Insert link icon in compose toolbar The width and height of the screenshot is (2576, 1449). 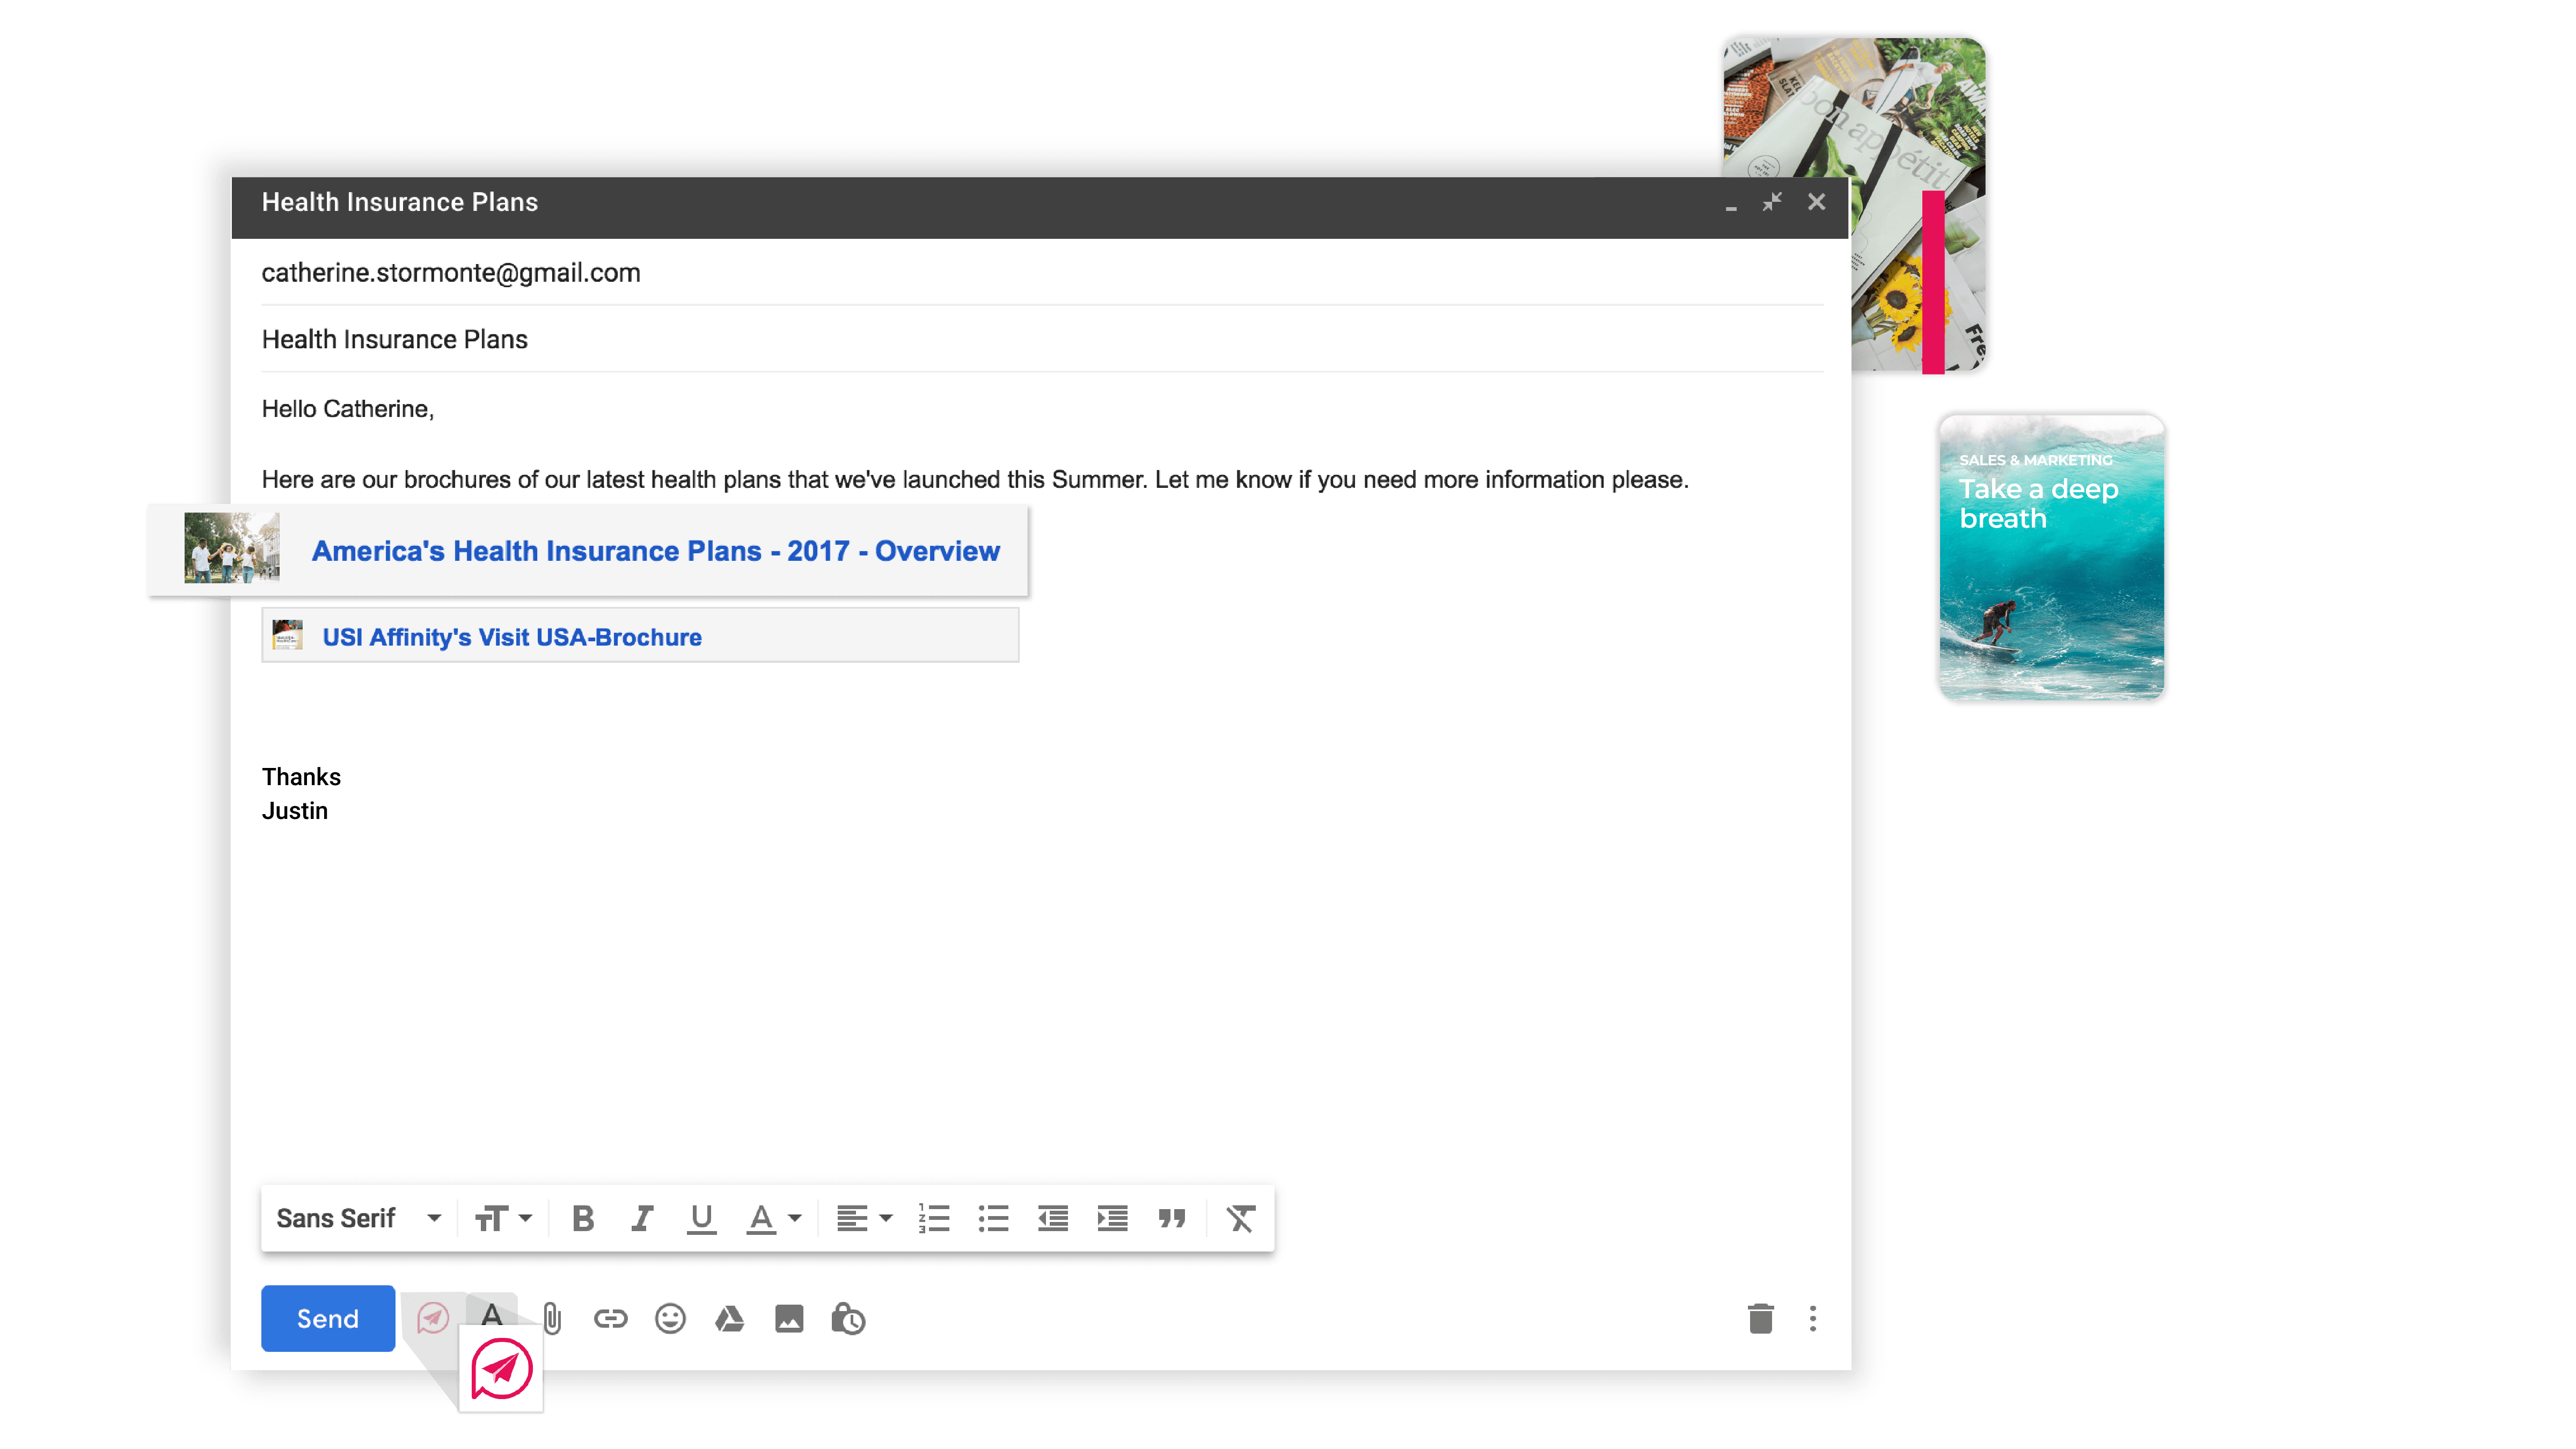coord(610,1318)
